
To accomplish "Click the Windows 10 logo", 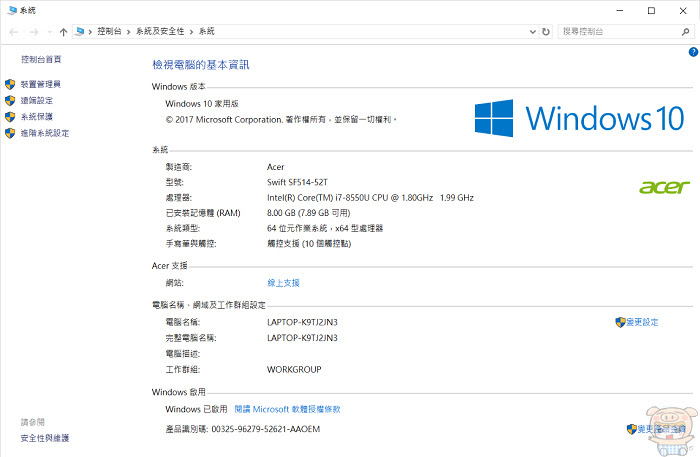I will pos(579,118).
